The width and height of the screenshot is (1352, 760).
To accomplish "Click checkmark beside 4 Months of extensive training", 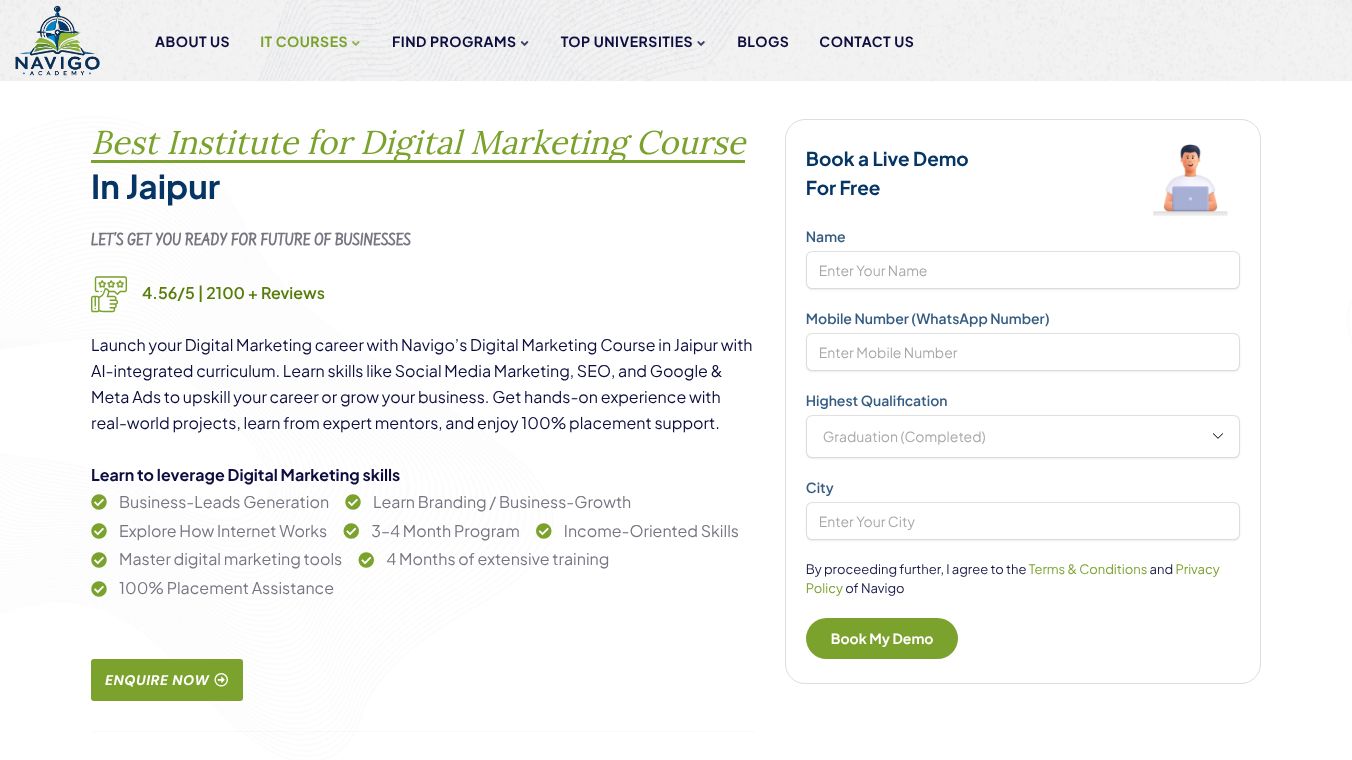I will 366,560.
